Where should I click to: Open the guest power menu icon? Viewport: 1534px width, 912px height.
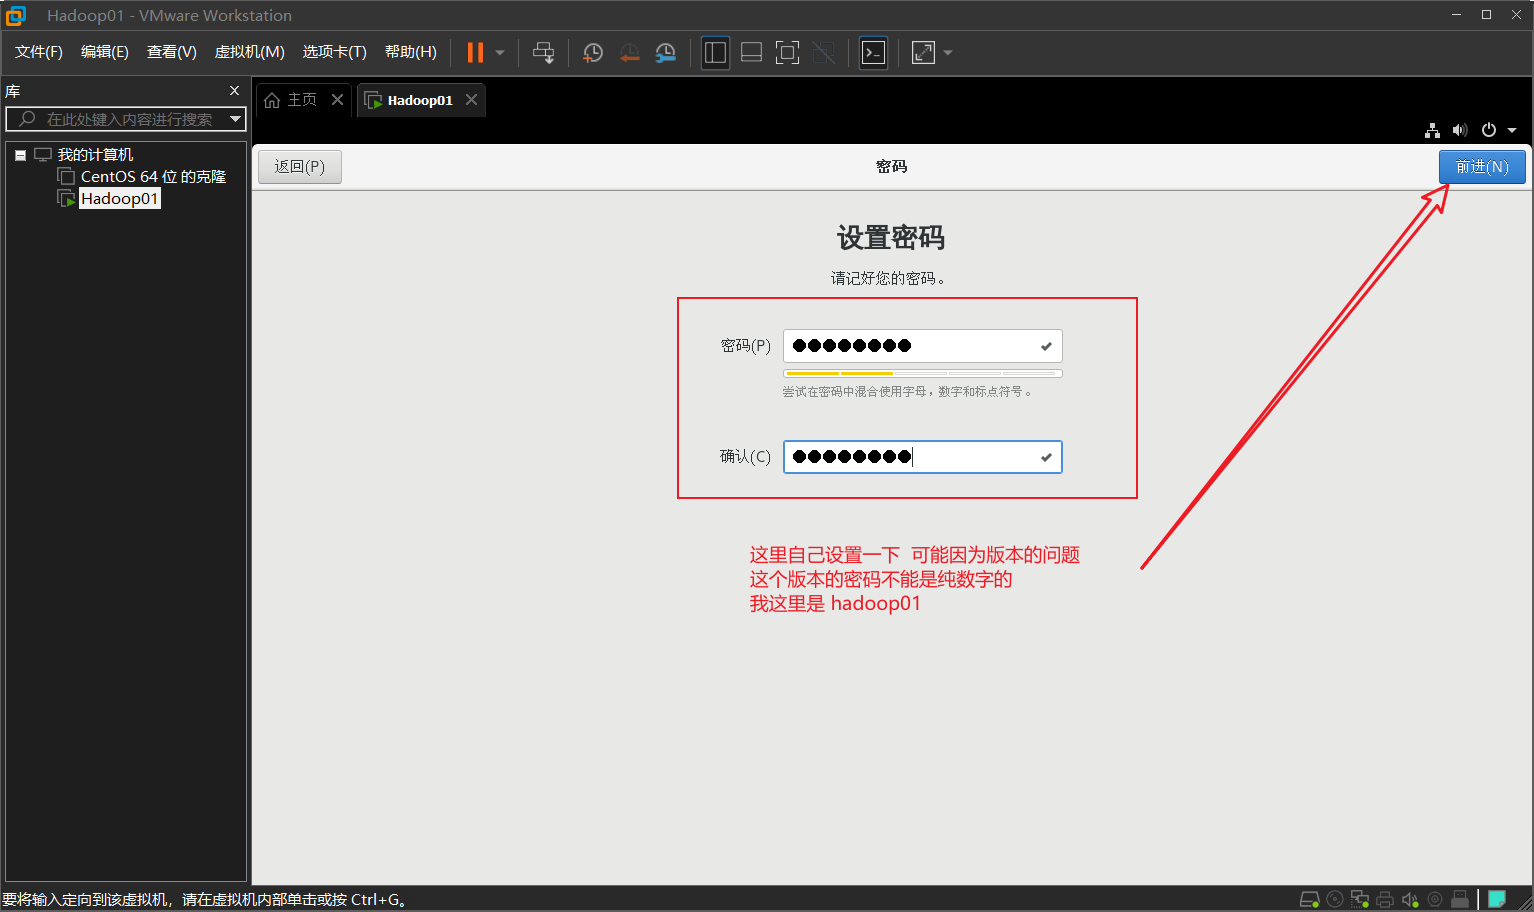tap(1489, 130)
